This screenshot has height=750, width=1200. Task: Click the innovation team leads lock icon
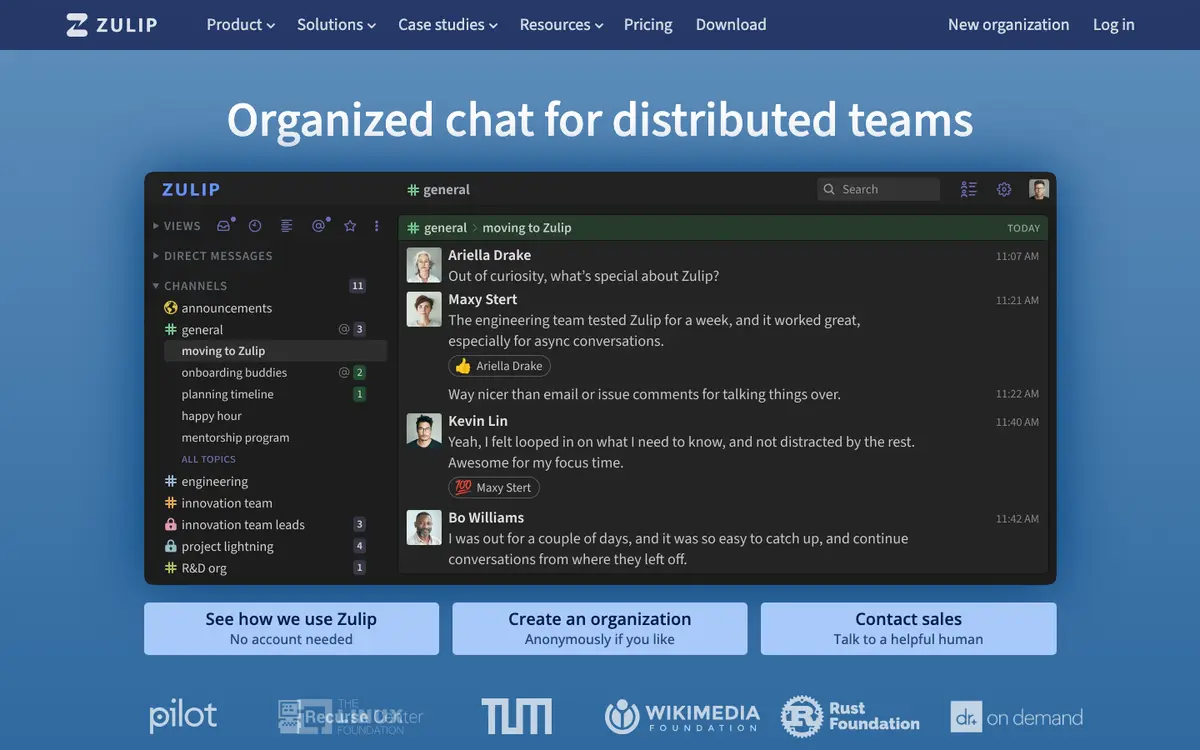170,525
